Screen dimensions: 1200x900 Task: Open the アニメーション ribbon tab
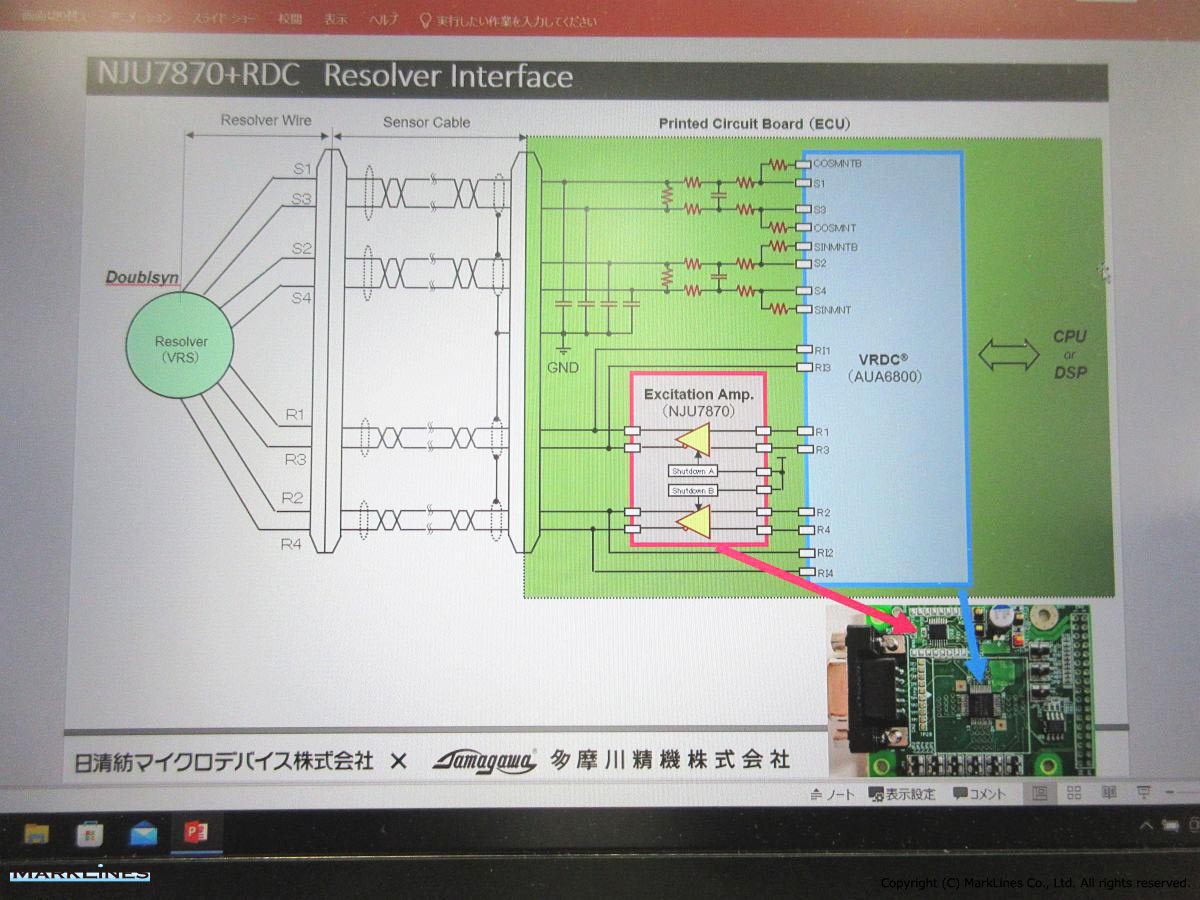(142, 19)
